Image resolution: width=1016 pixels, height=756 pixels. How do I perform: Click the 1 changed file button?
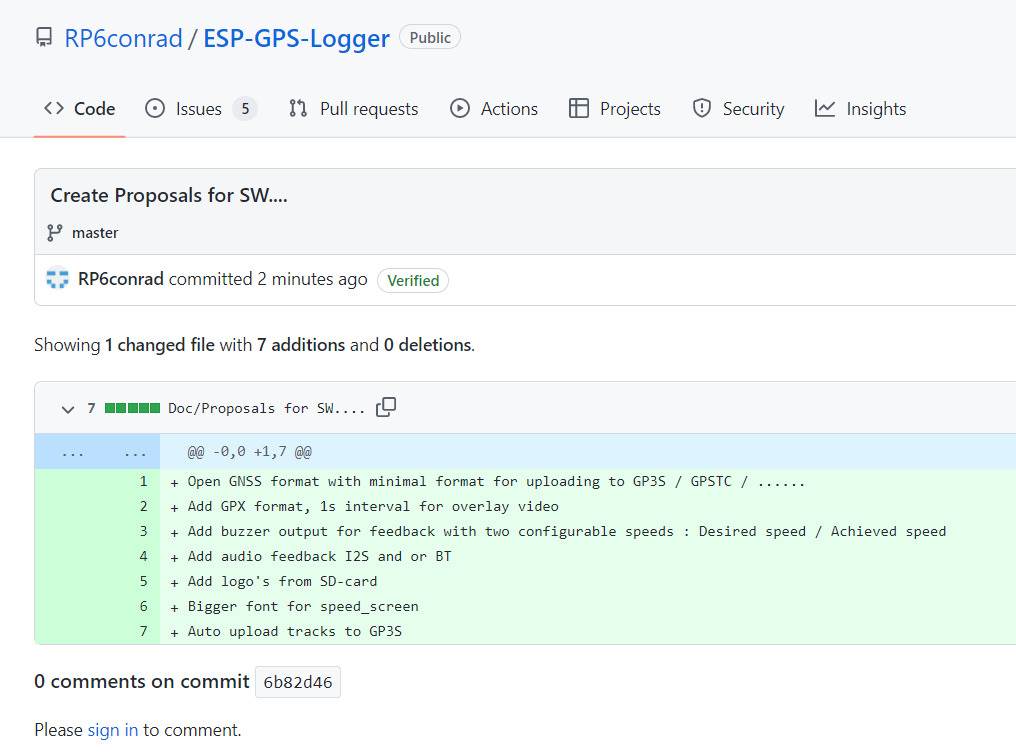pyautogui.click(x=160, y=345)
